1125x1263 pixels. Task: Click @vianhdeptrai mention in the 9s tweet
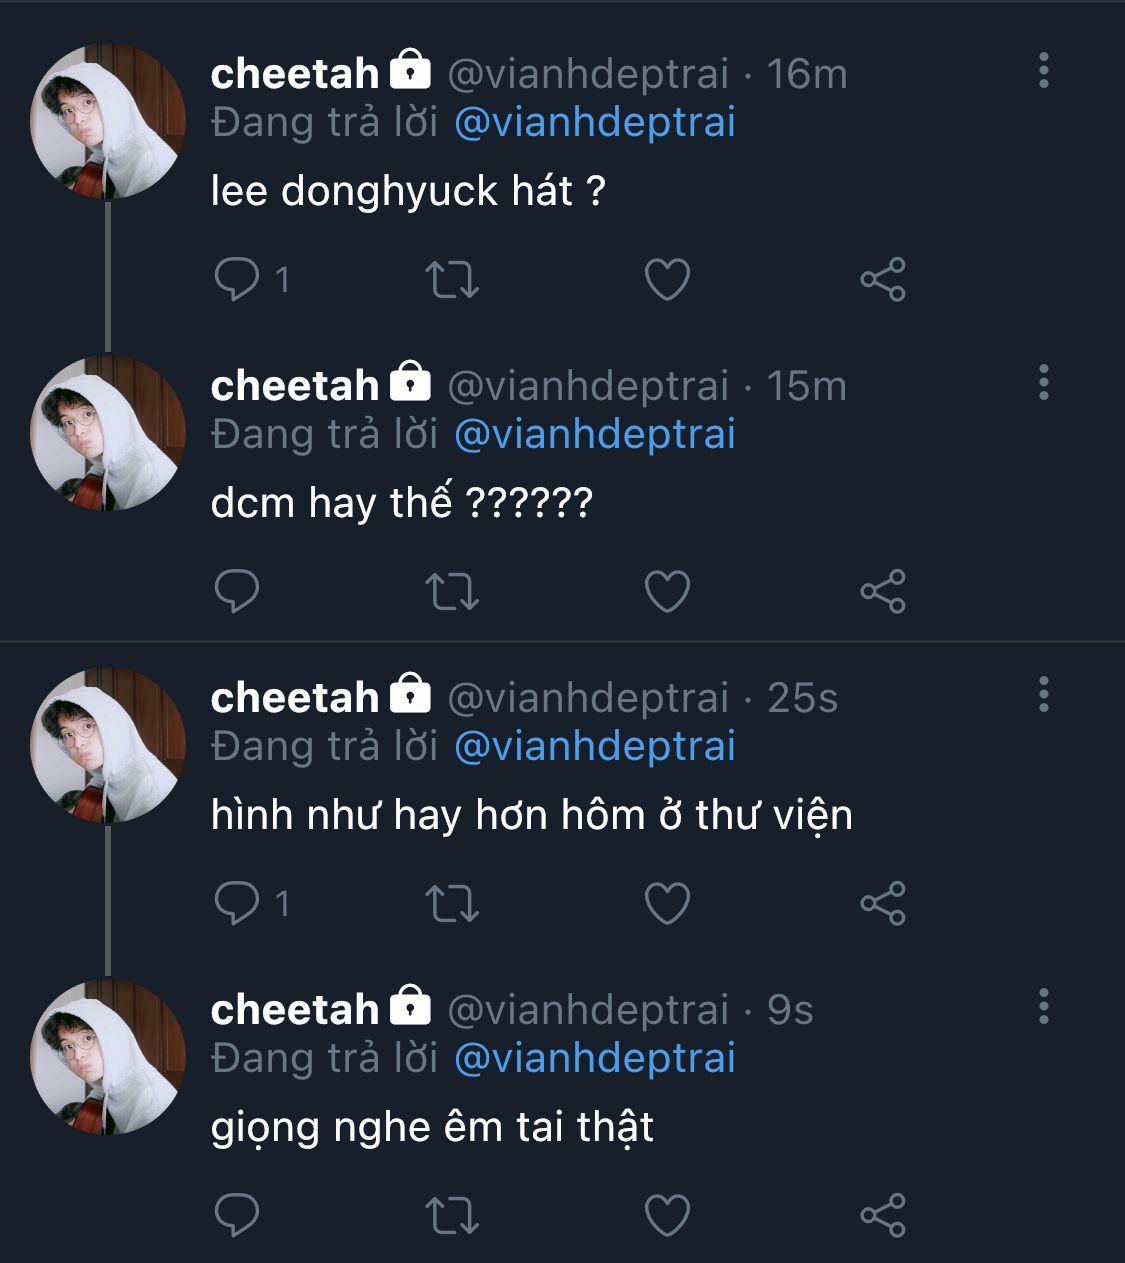click(595, 1058)
